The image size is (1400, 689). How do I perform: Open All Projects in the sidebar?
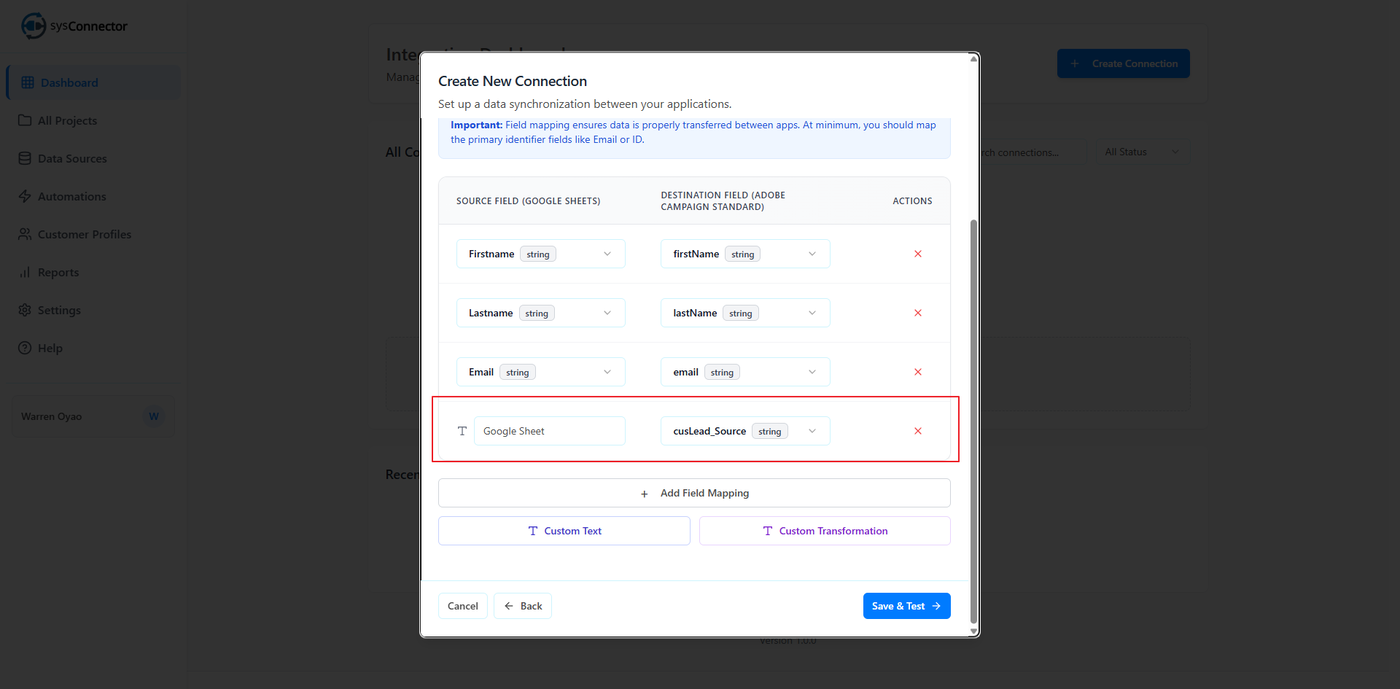pyautogui.click(x=67, y=121)
